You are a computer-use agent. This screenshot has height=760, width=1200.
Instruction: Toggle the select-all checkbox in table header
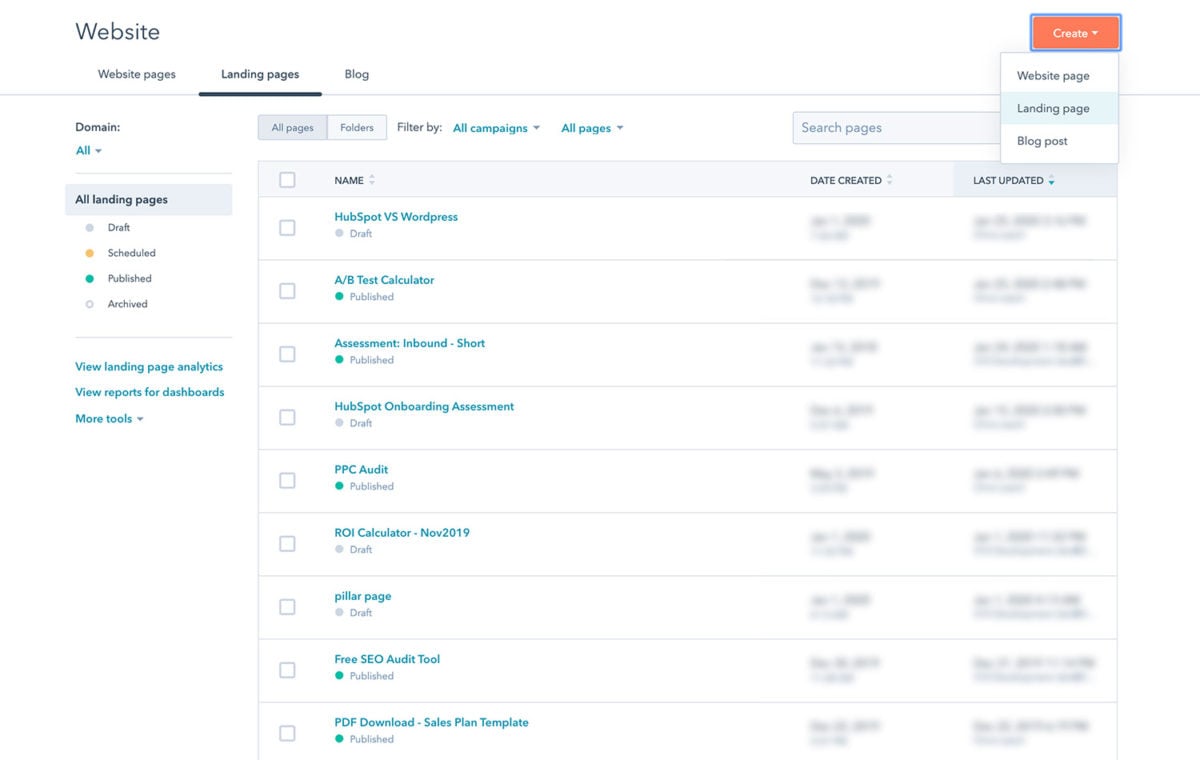coord(287,180)
